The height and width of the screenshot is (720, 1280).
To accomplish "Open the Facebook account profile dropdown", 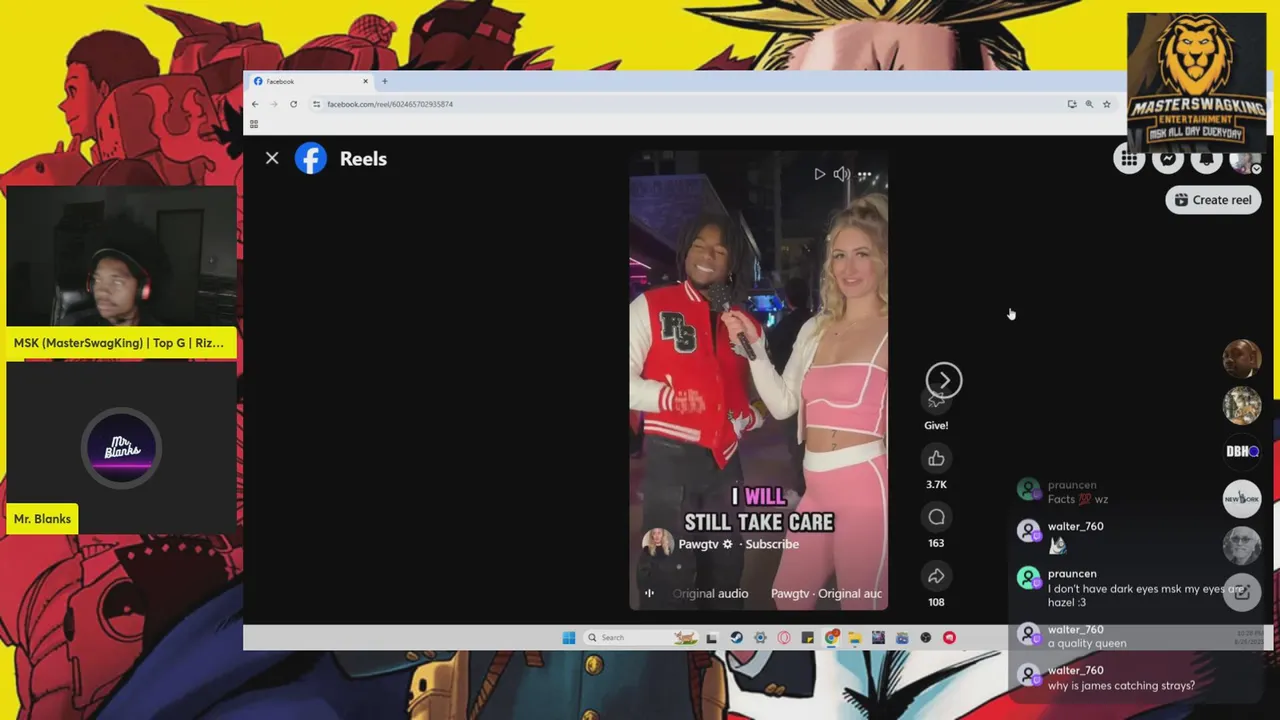I will [1245, 160].
